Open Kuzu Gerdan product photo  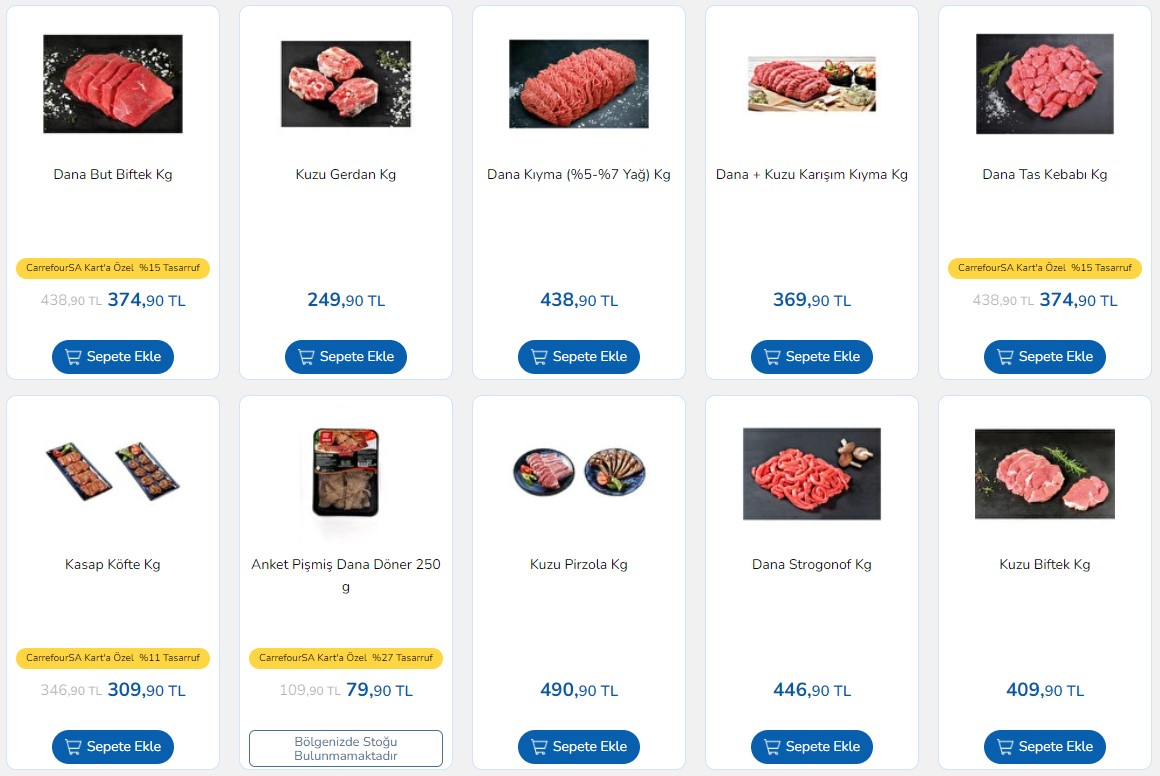(x=345, y=84)
